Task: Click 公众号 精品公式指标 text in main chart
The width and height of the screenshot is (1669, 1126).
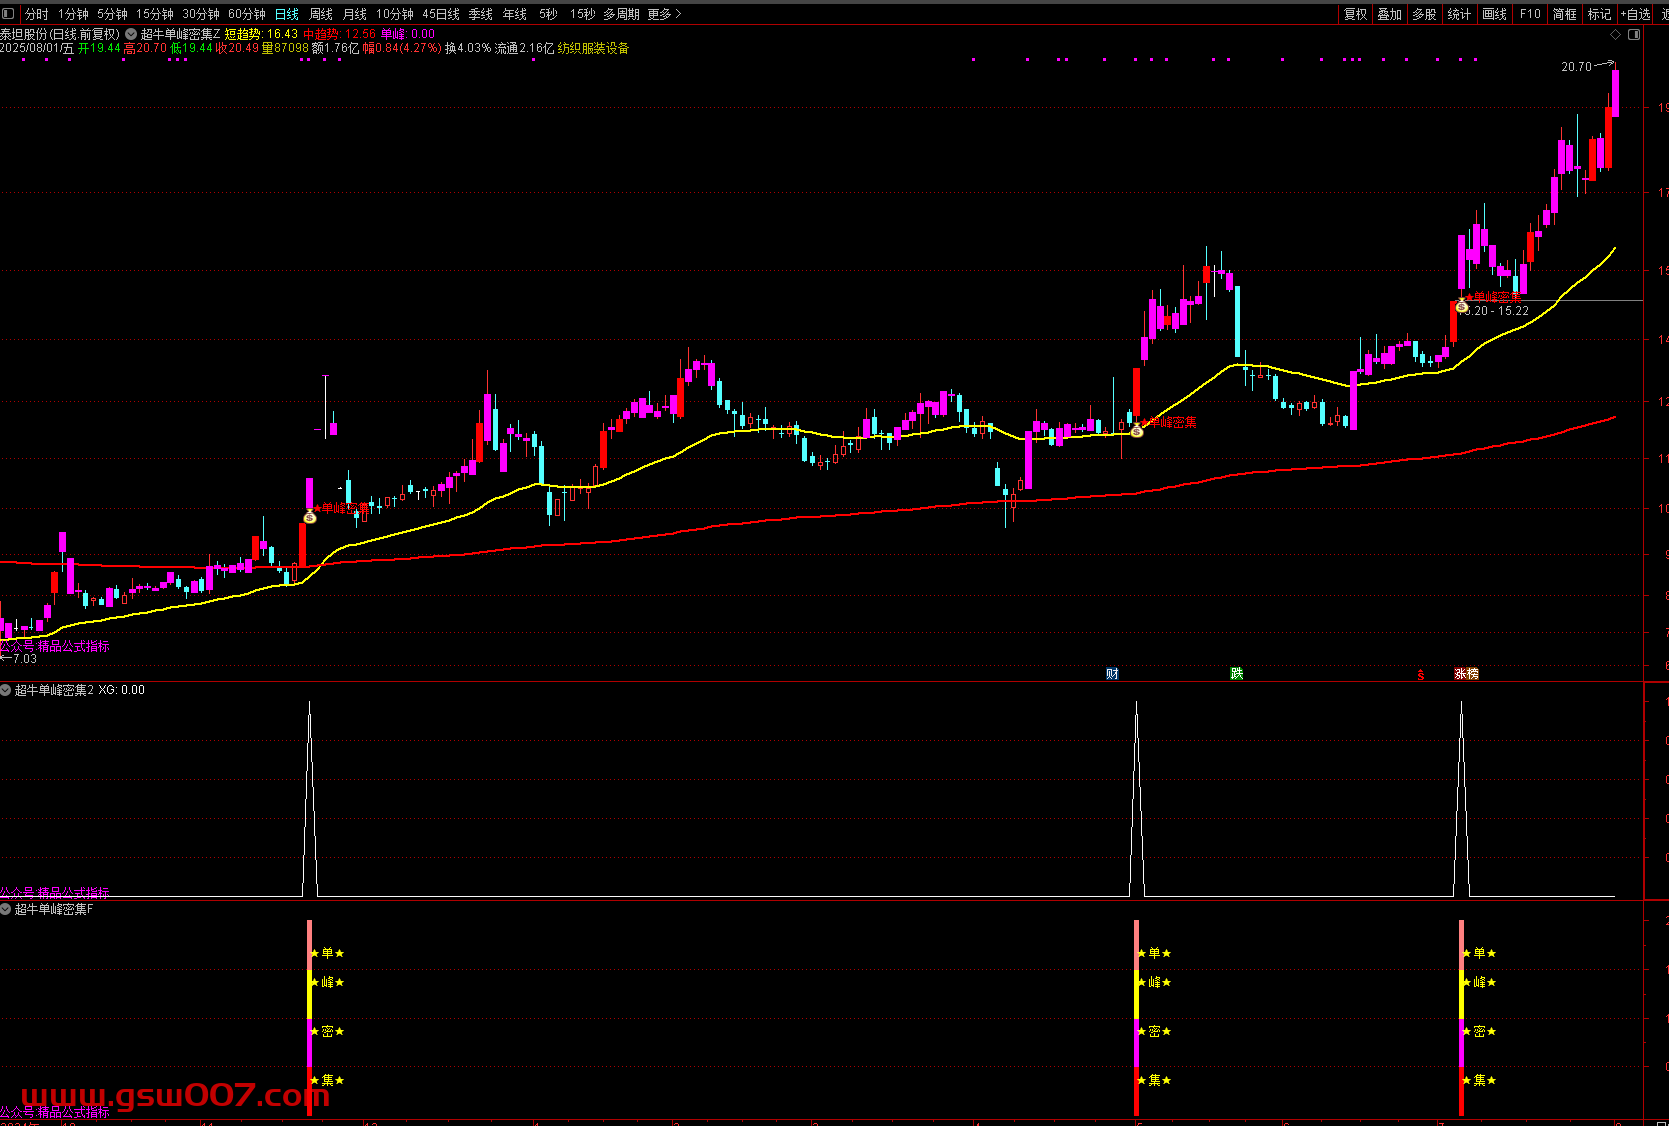Action: pos(55,647)
